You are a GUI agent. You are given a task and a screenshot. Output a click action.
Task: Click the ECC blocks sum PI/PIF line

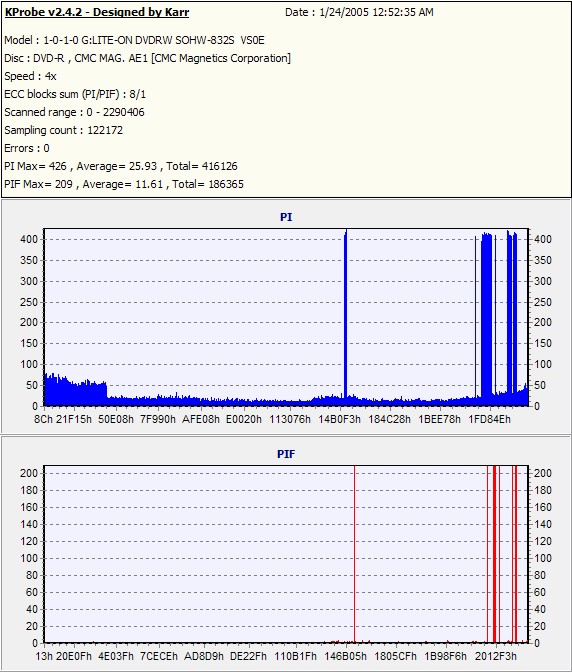click(75, 94)
